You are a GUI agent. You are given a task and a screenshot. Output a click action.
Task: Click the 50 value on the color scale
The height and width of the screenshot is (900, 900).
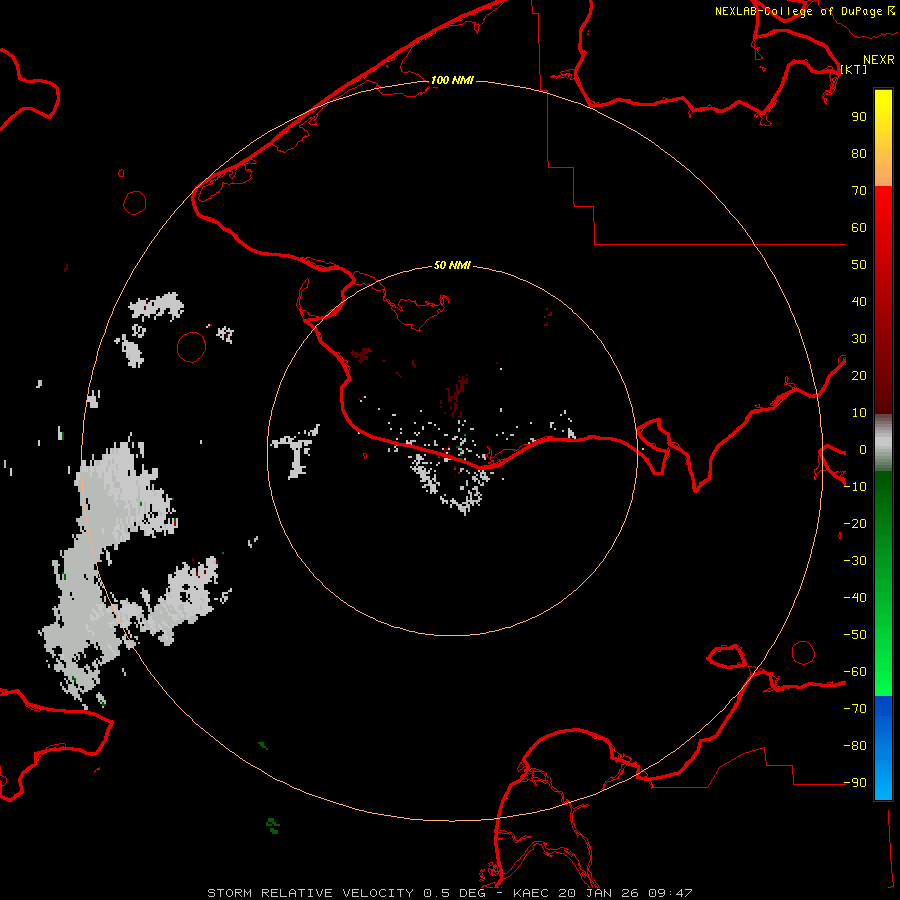pyautogui.click(x=859, y=265)
